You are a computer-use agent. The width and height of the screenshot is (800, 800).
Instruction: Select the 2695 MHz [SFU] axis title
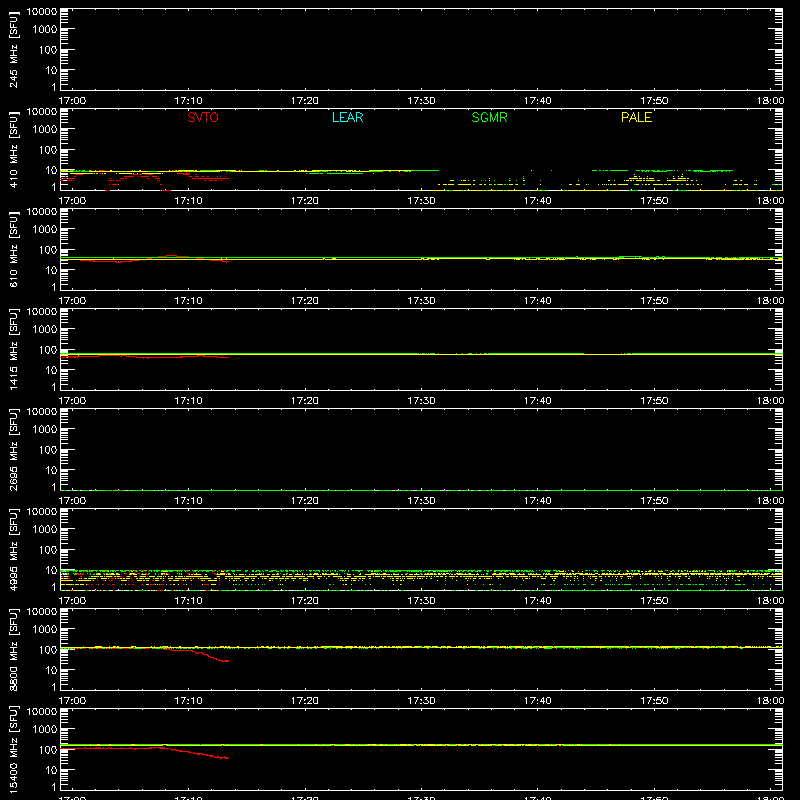click(13, 449)
